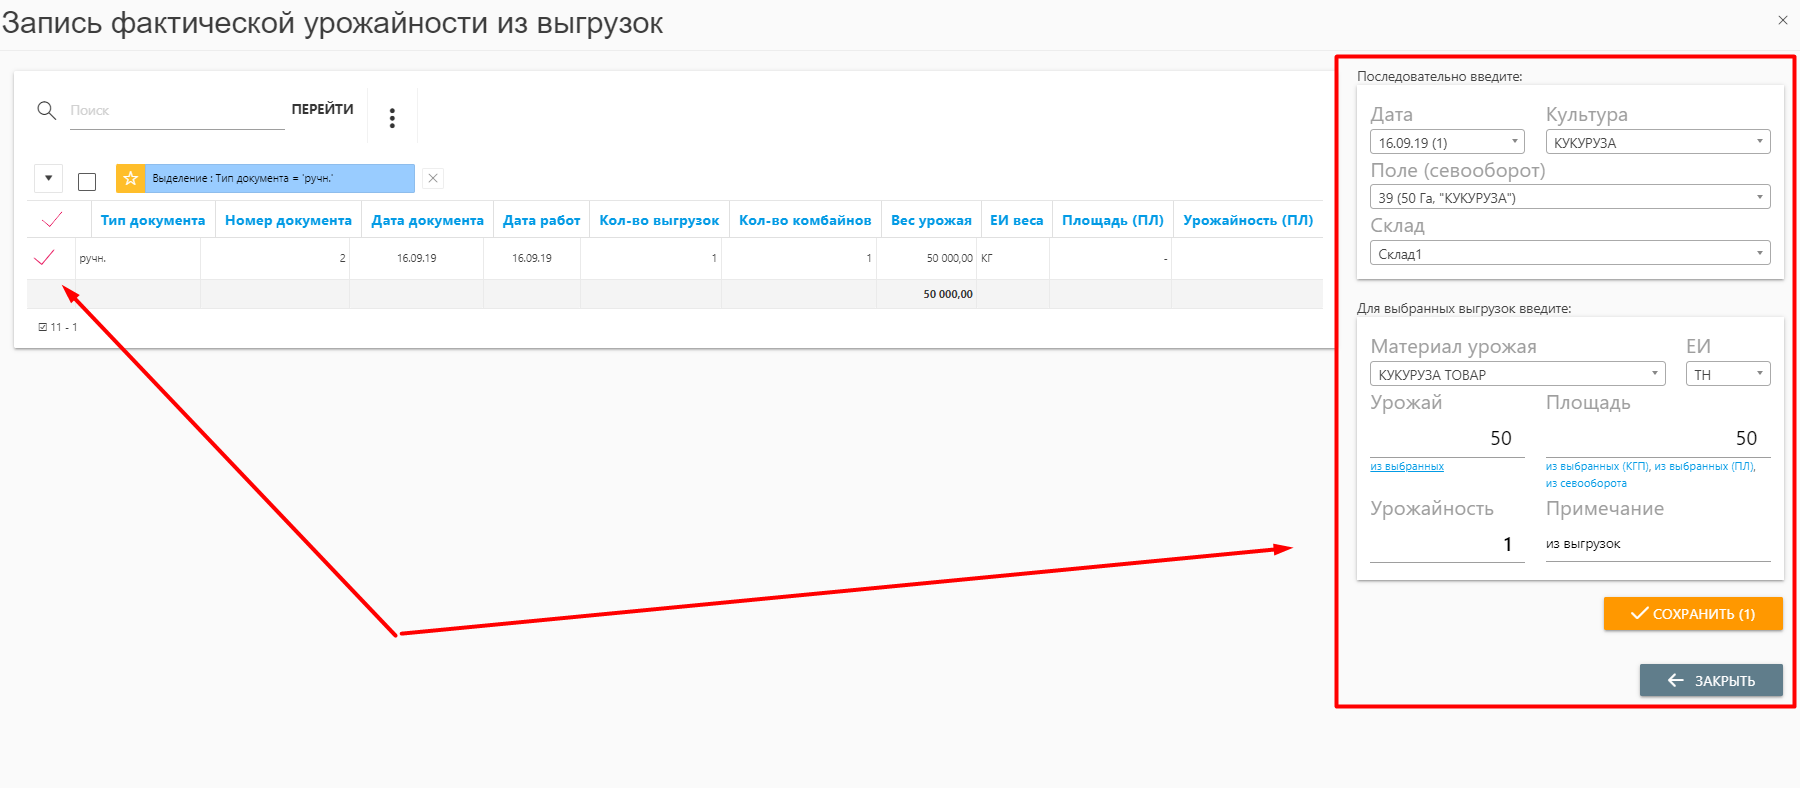1800x788 pixels.
Task: Click the search magnifier icon
Action: [46, 110]
